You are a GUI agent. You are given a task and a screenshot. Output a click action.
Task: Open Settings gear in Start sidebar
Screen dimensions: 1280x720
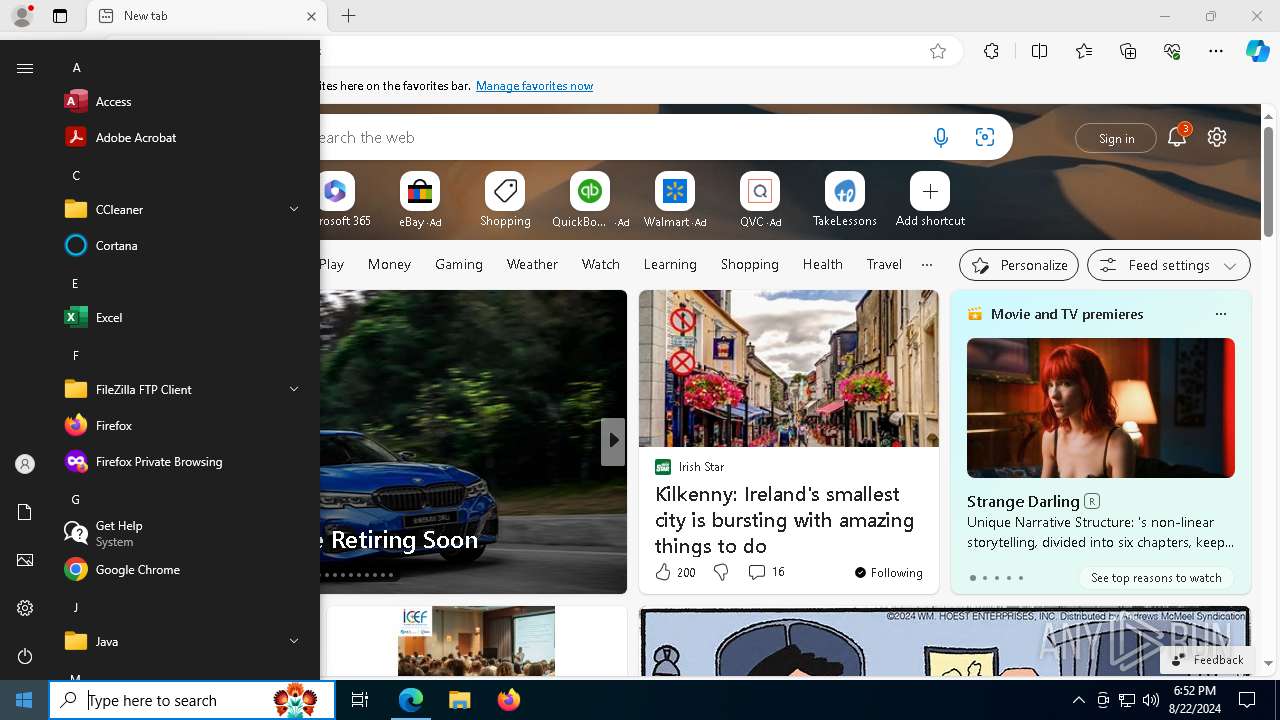(x=25, y=608)
